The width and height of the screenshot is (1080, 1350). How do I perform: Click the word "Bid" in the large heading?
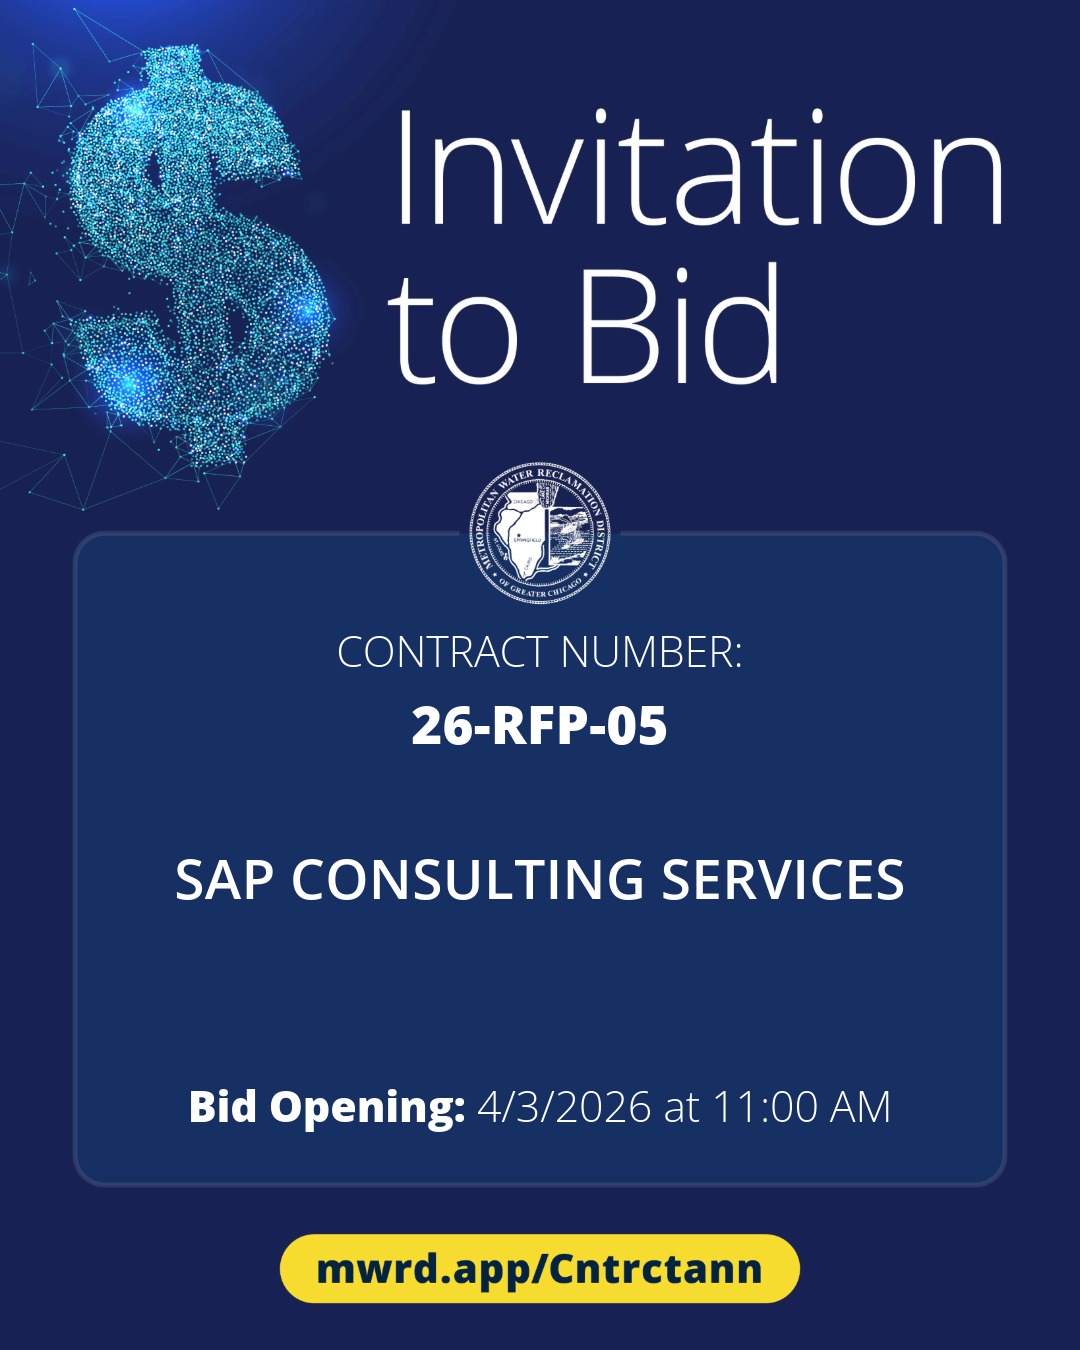coord(679,325)
